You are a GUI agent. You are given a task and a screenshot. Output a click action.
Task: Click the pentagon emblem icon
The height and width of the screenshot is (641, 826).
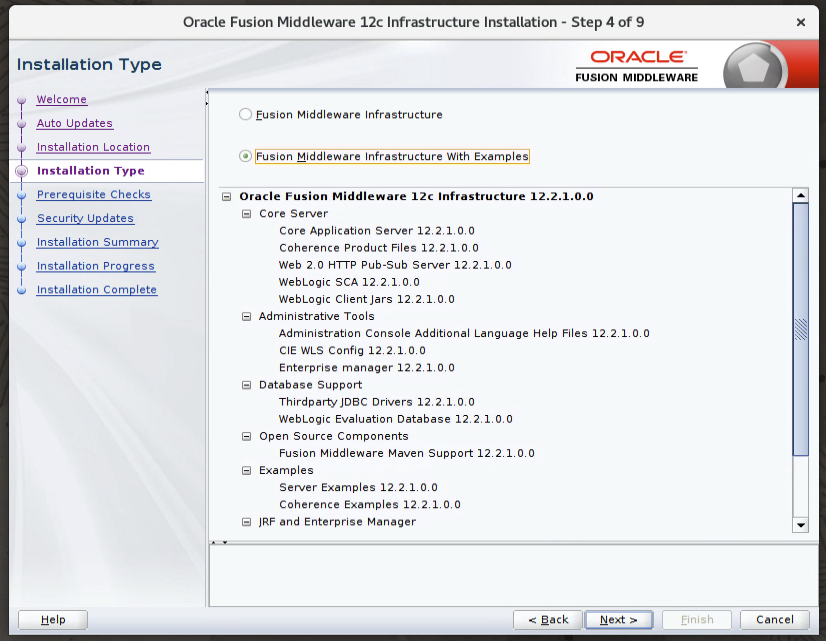[x=753, y=67]
